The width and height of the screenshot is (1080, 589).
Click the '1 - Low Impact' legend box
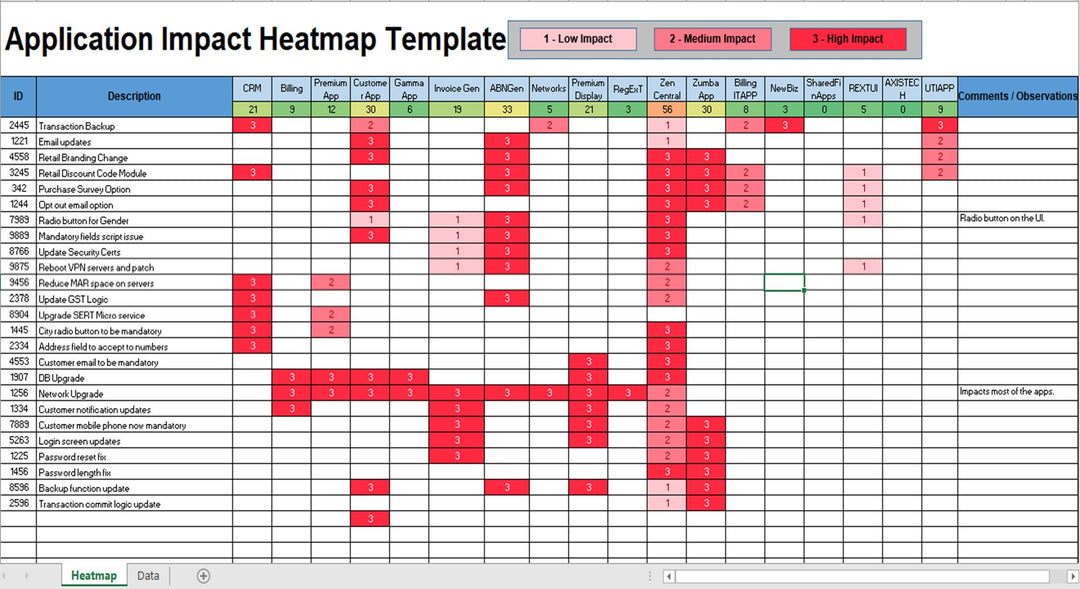point(578,39)
